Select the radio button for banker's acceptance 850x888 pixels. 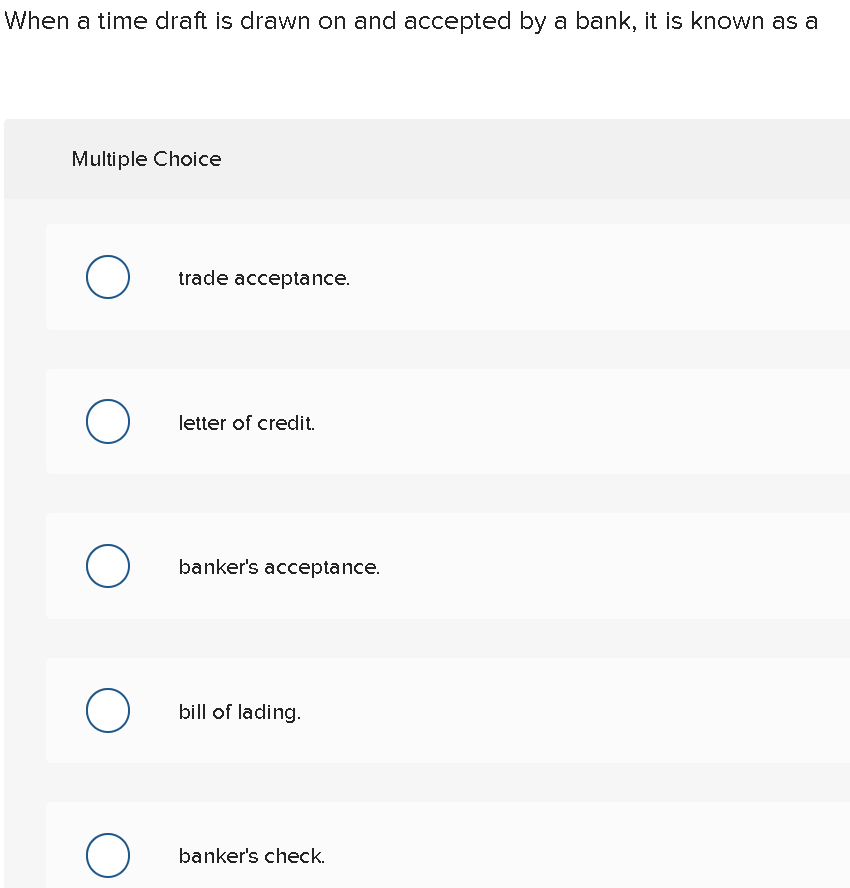(108, 566)
